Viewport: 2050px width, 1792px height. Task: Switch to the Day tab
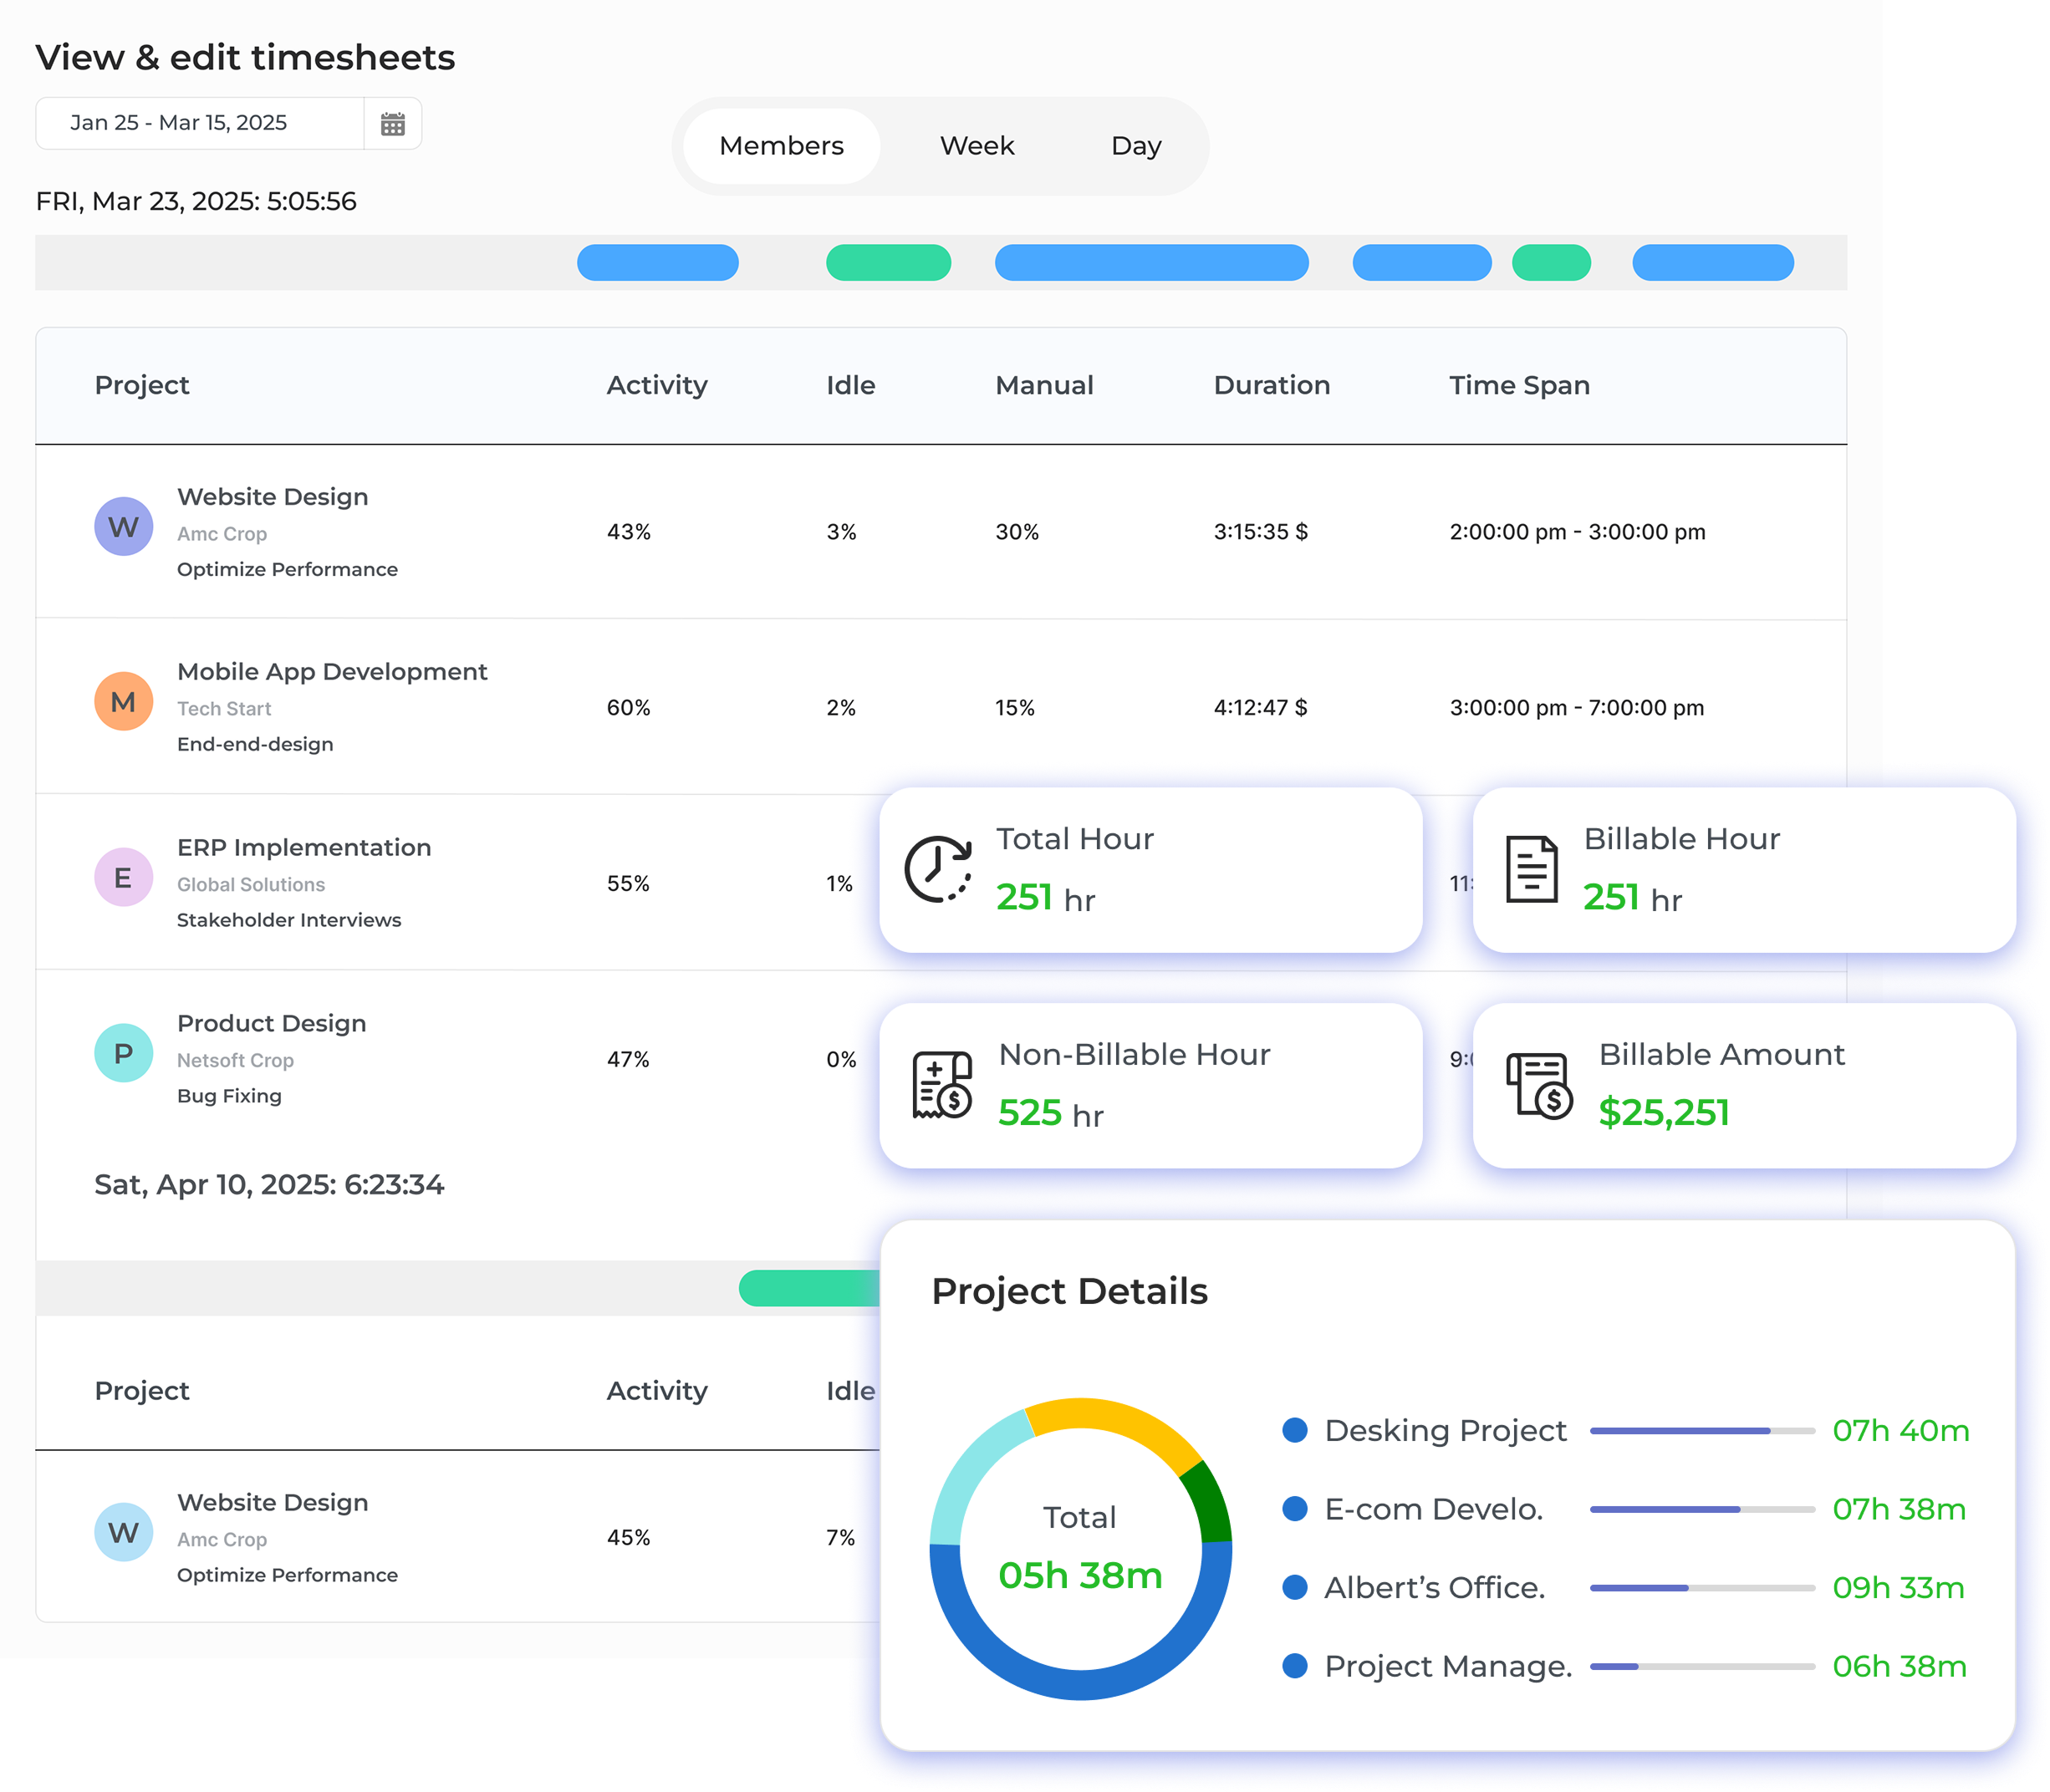click(x=1136, y=145)
